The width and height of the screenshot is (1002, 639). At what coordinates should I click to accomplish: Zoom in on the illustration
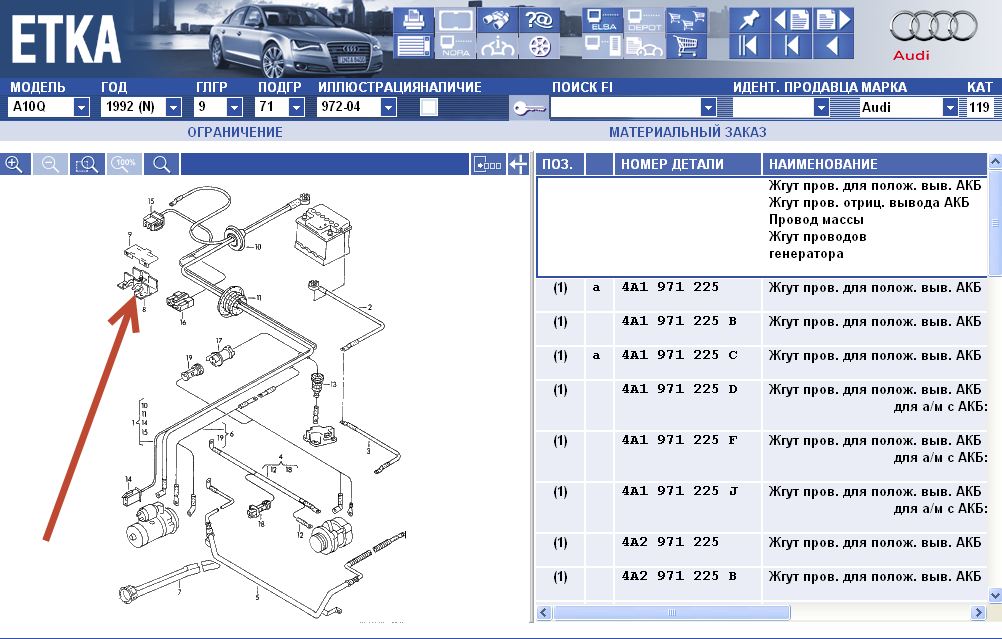click(x=14, y=164)
